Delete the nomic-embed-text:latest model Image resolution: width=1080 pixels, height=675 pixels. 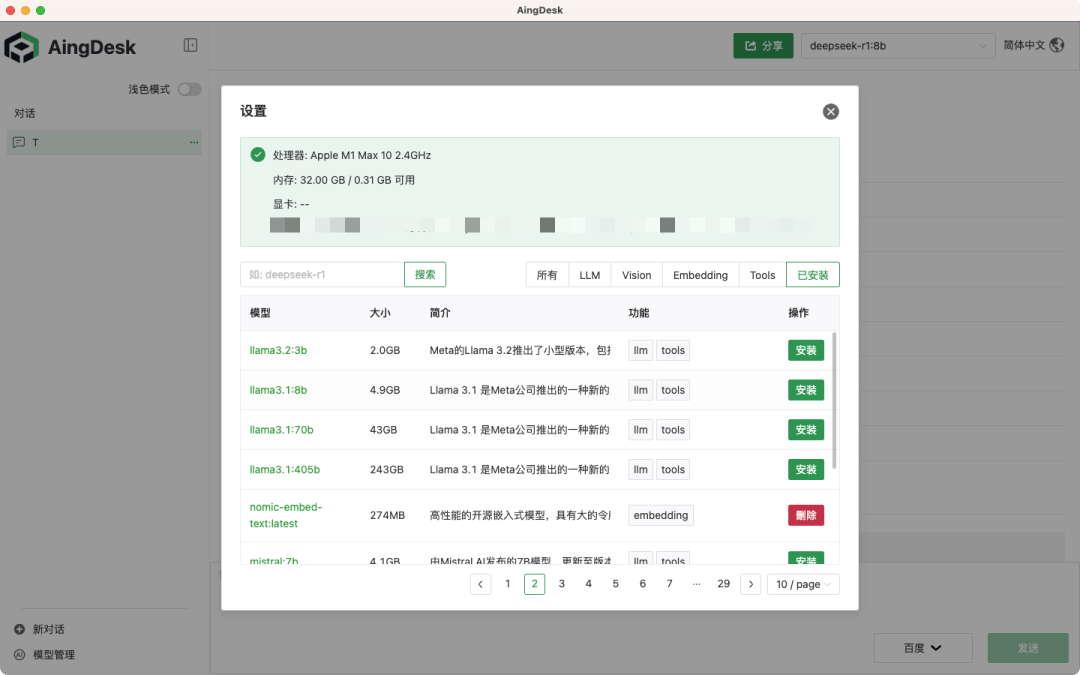coord(806,515)
